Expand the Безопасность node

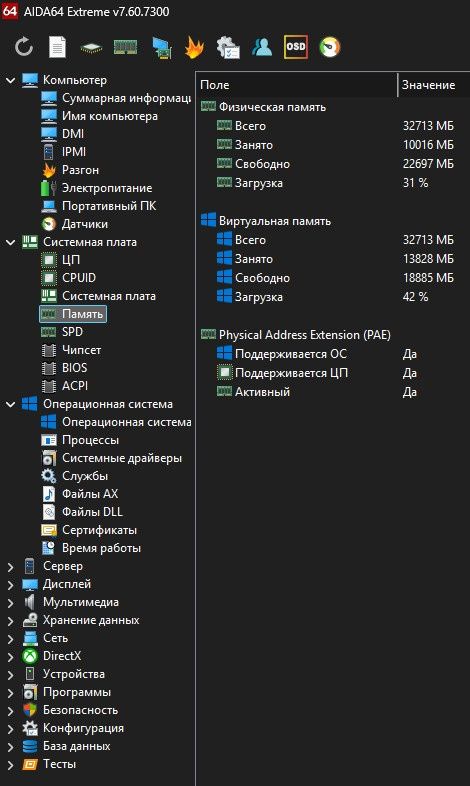[x=11, y=711]
